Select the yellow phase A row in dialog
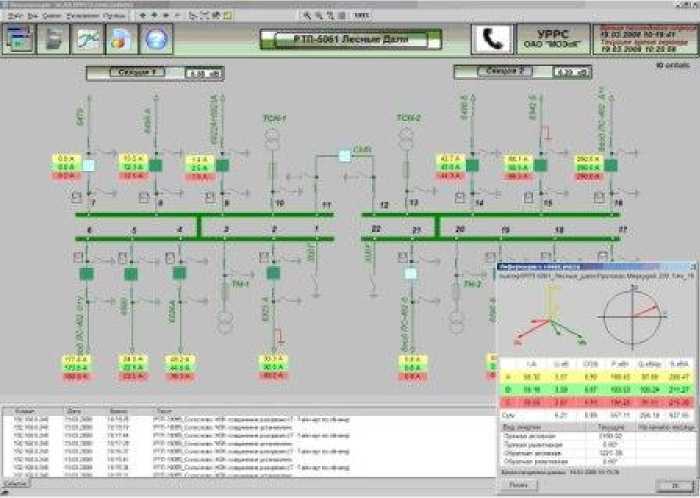The image size is (700, 498). (597, 377)
